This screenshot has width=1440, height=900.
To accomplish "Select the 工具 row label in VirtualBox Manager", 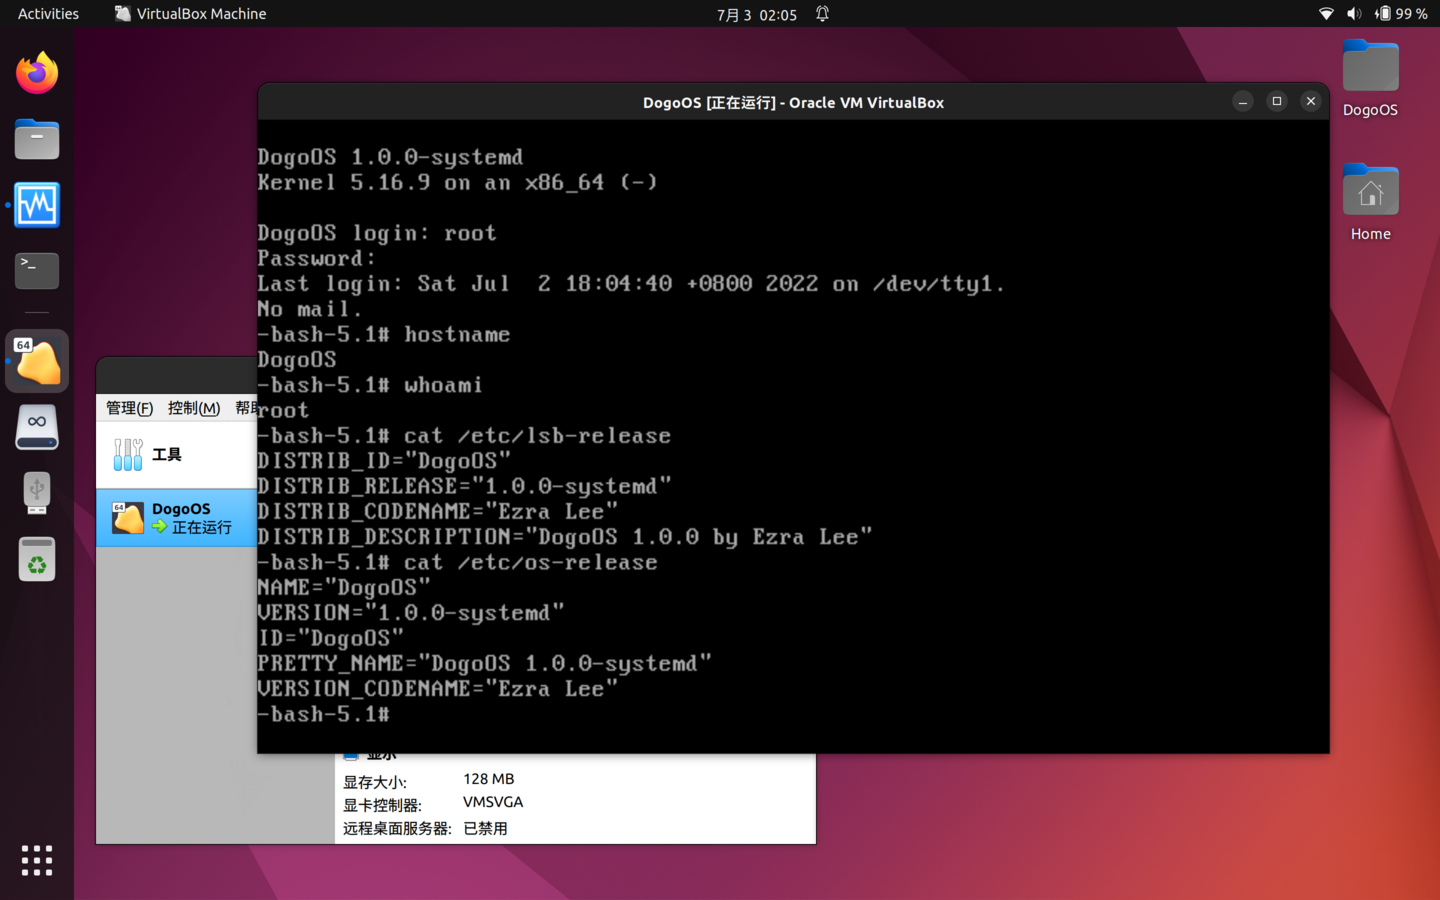I will 167,455.
